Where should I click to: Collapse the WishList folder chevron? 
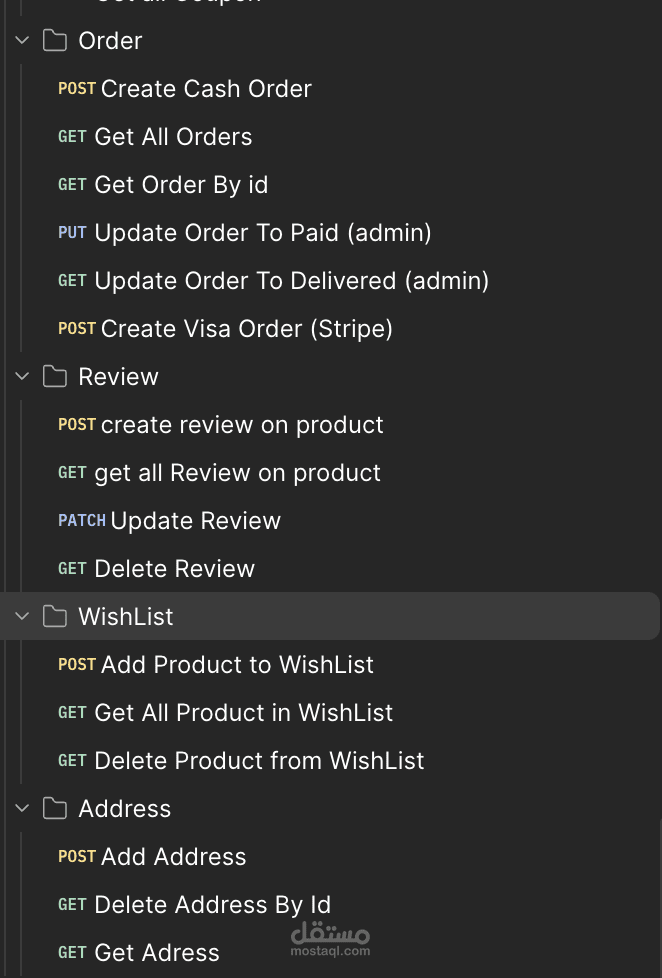click(x=22, y=617)
